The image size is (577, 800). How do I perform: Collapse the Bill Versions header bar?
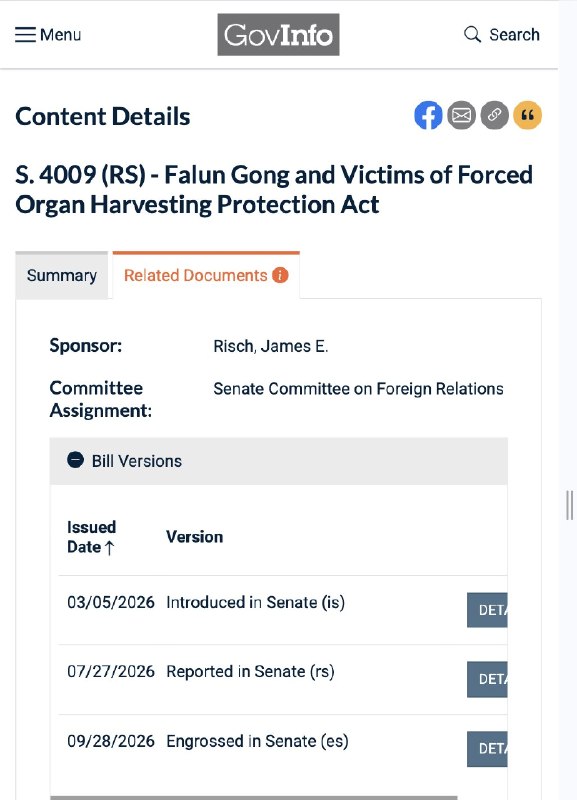coord(279,461)
